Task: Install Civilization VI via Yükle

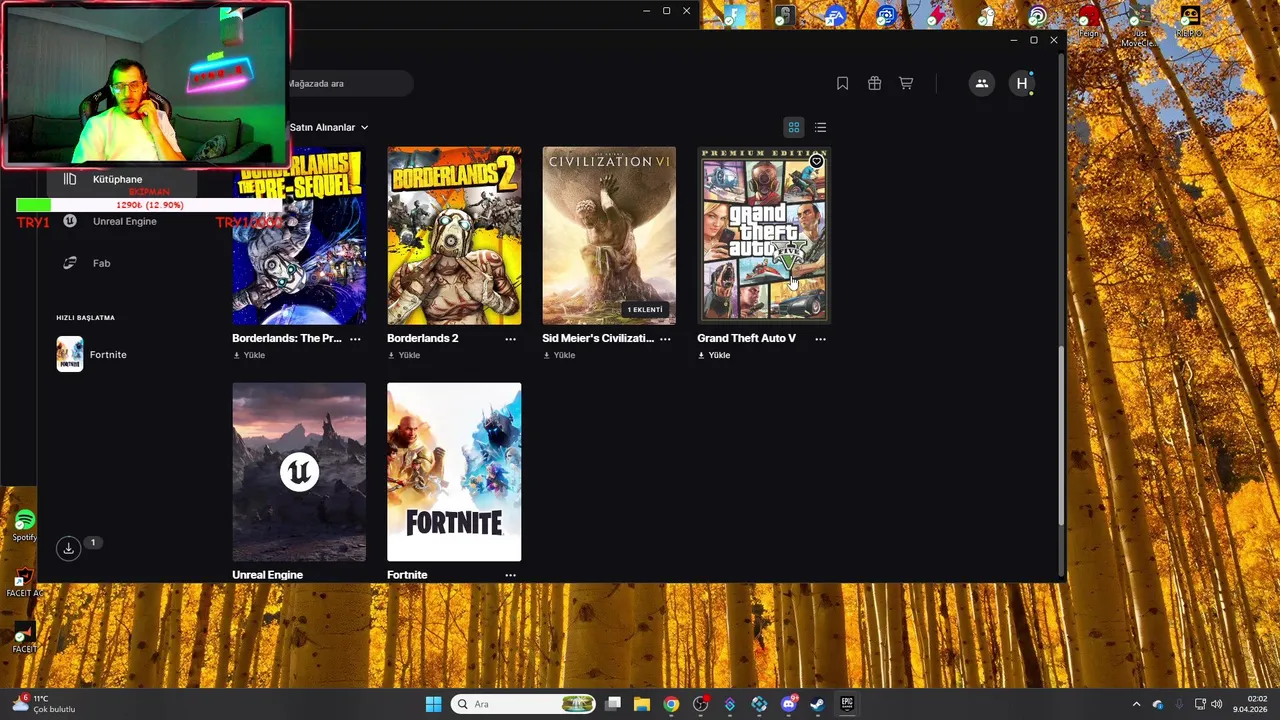Action: click(x=559, y=355)
